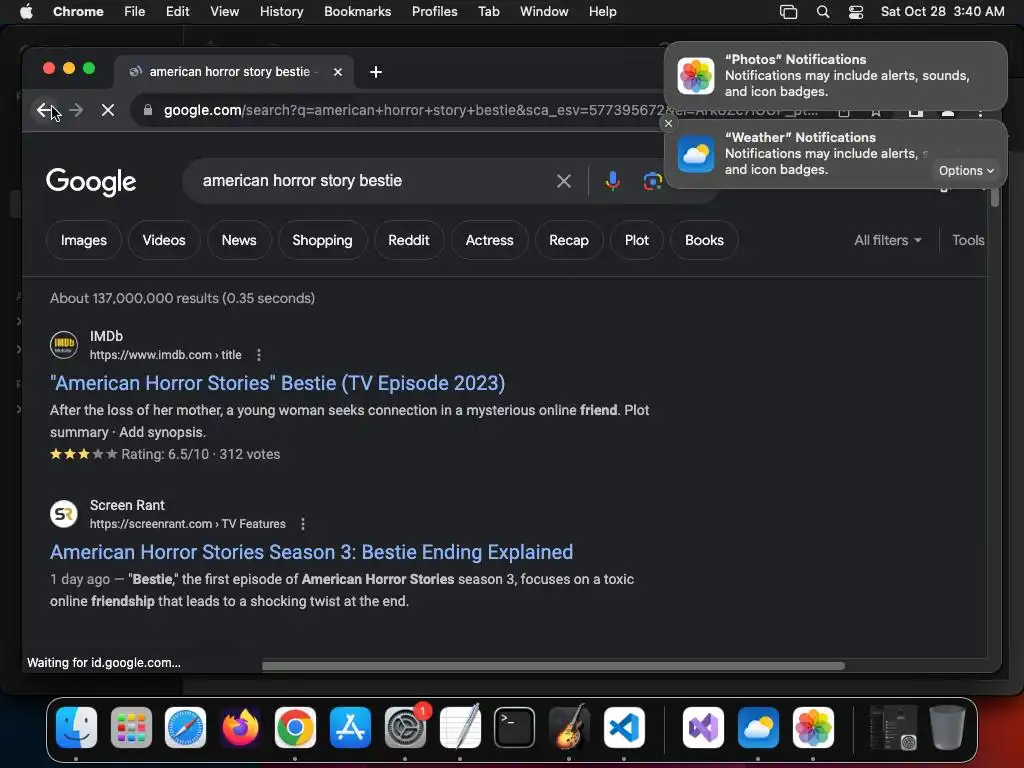Select the Reddit filter chip
The height and width of the screenshot is (768, 1024).
click(409, 240)
